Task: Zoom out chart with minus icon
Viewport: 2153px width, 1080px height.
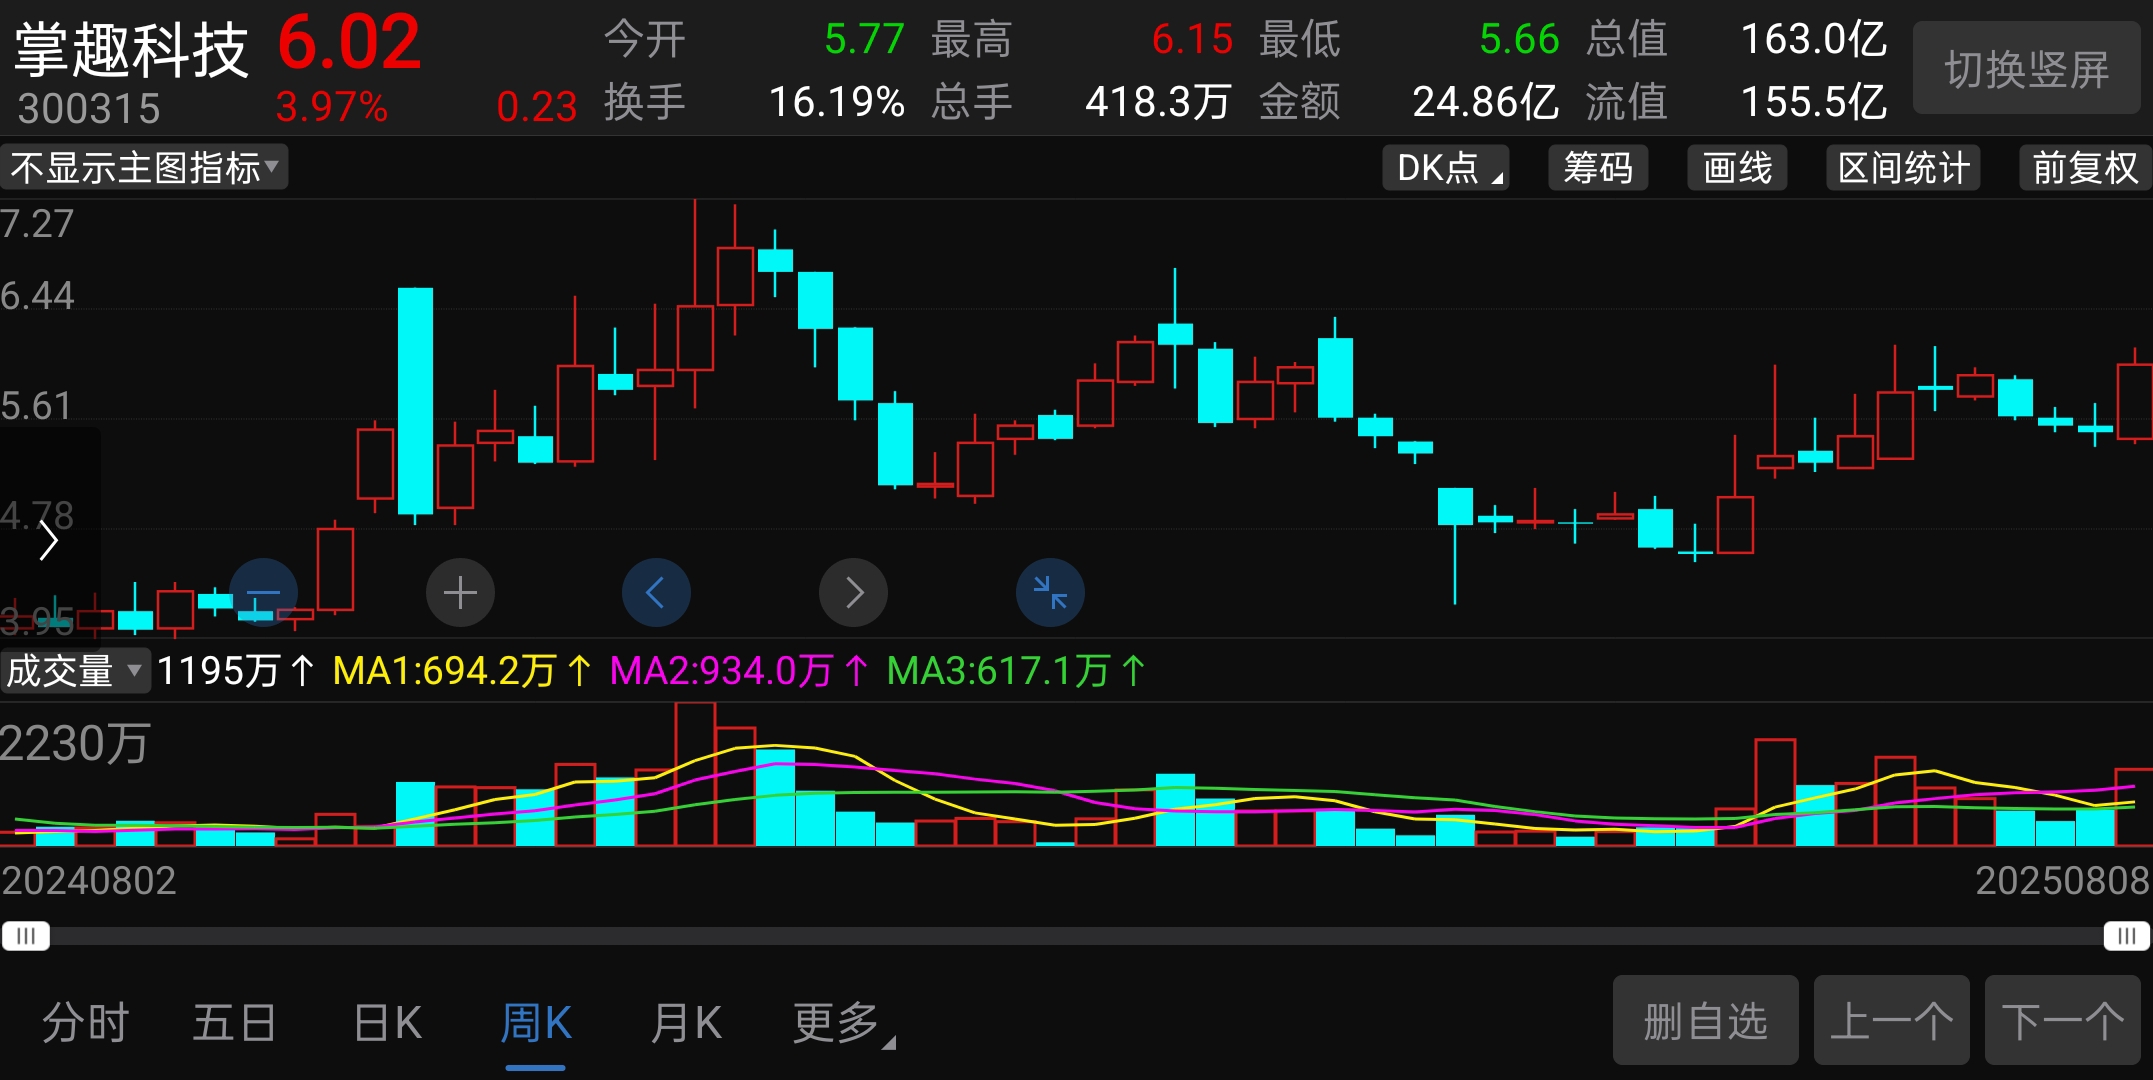Action: pyautogui.click(x=263, y=592)
